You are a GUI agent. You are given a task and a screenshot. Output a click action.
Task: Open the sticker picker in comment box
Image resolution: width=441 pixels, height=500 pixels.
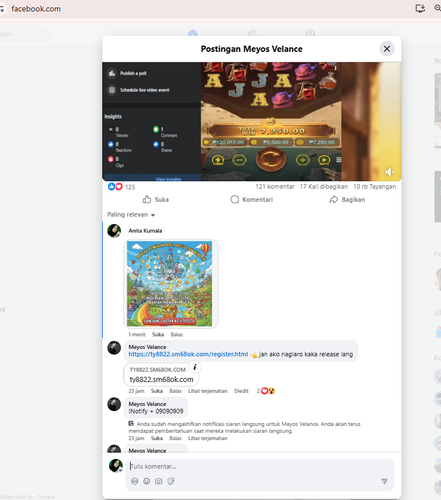tap(171, 481)
